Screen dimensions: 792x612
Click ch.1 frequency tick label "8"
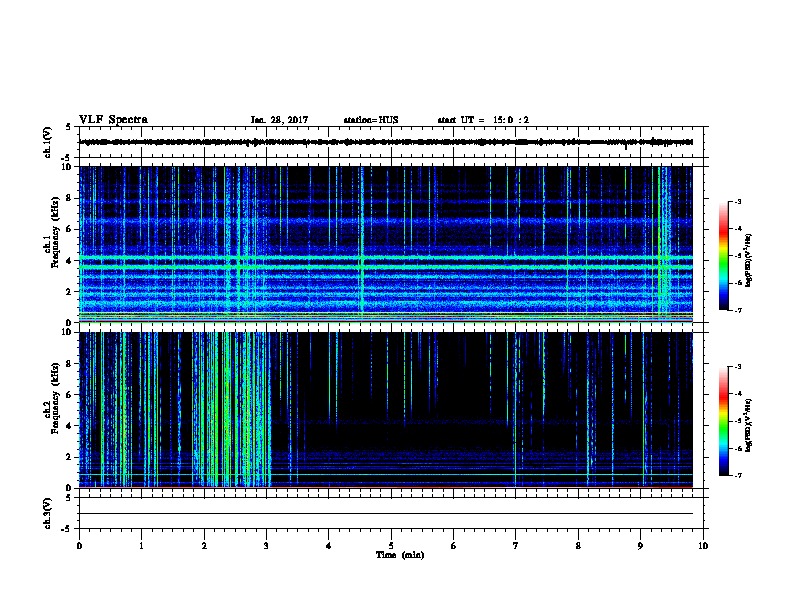point(69,198)
